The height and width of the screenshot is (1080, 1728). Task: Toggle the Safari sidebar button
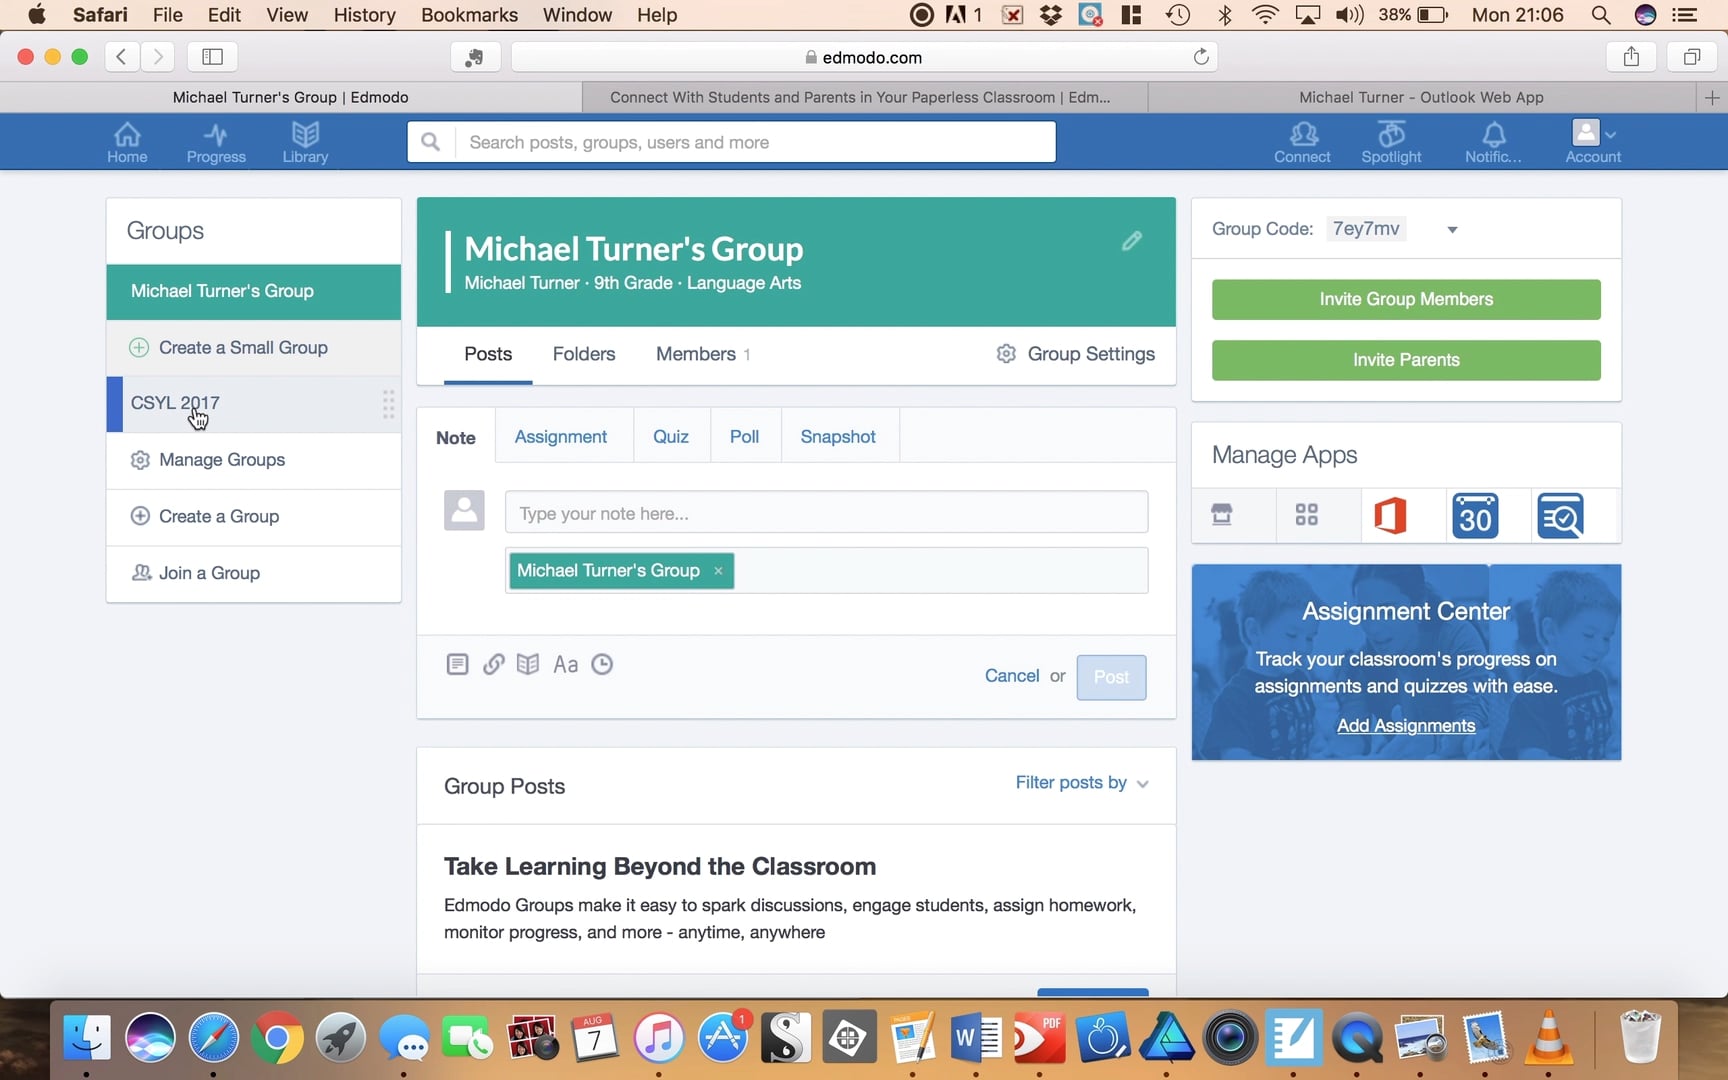212,57
